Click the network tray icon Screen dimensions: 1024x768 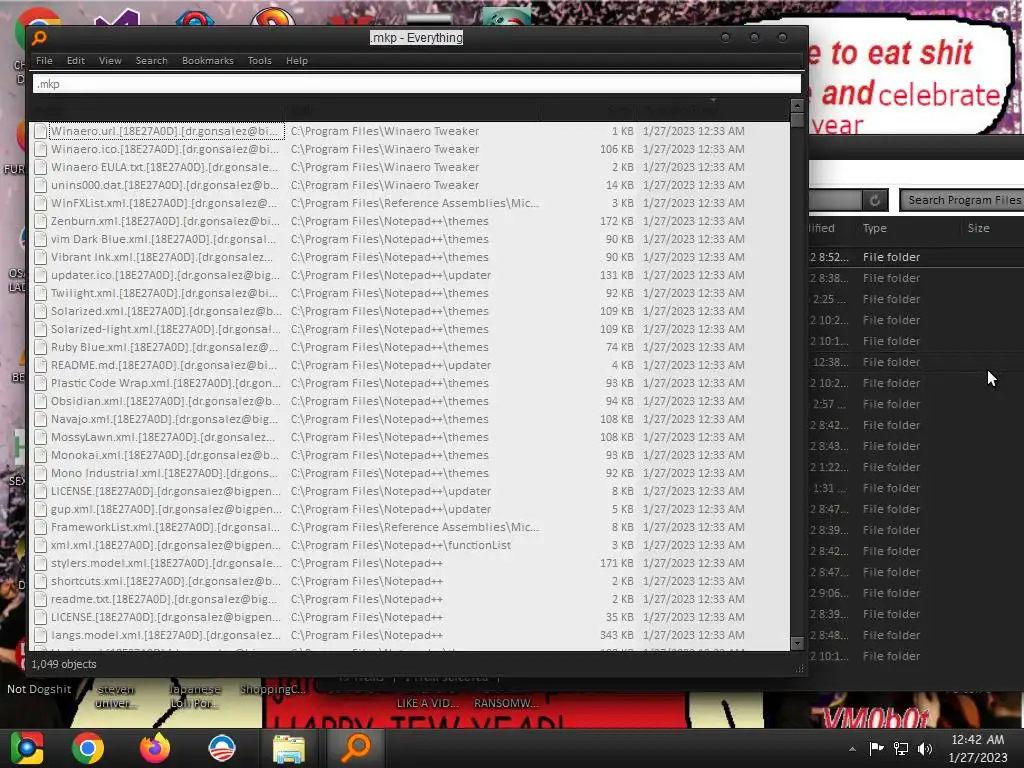pyautogui.click(x=901, y=748)
